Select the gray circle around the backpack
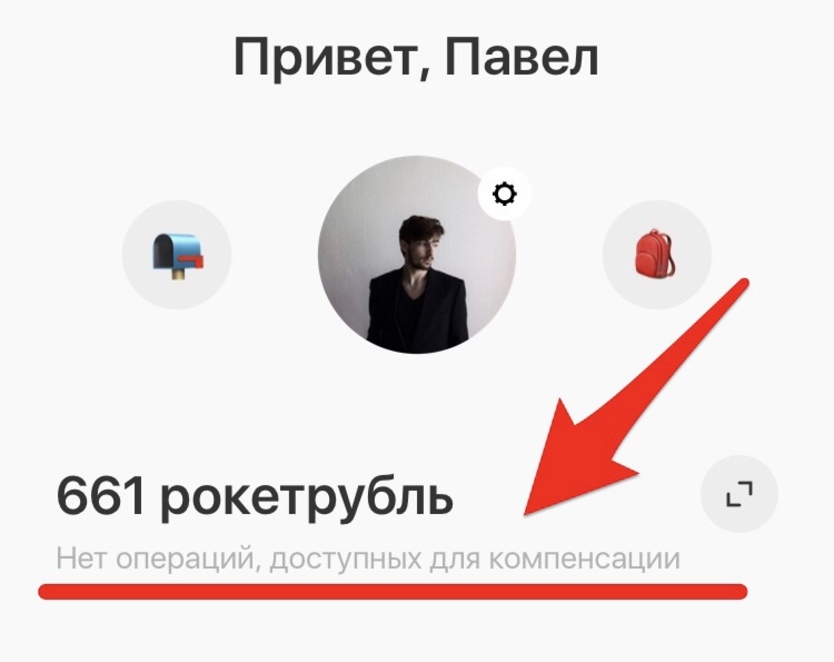 (x=657, y=255)
